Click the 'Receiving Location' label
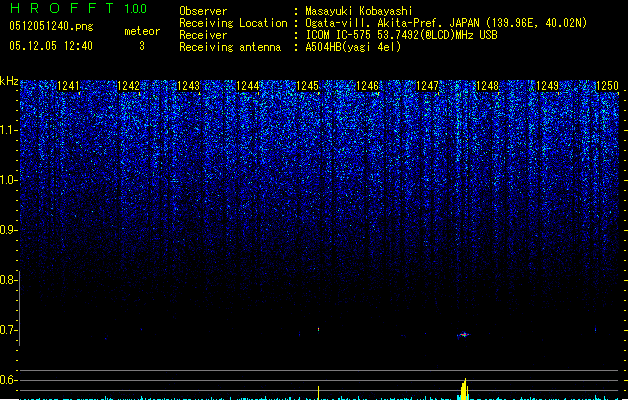The width and height of the screenshot is (629, 400). click(x=233, y=23)
